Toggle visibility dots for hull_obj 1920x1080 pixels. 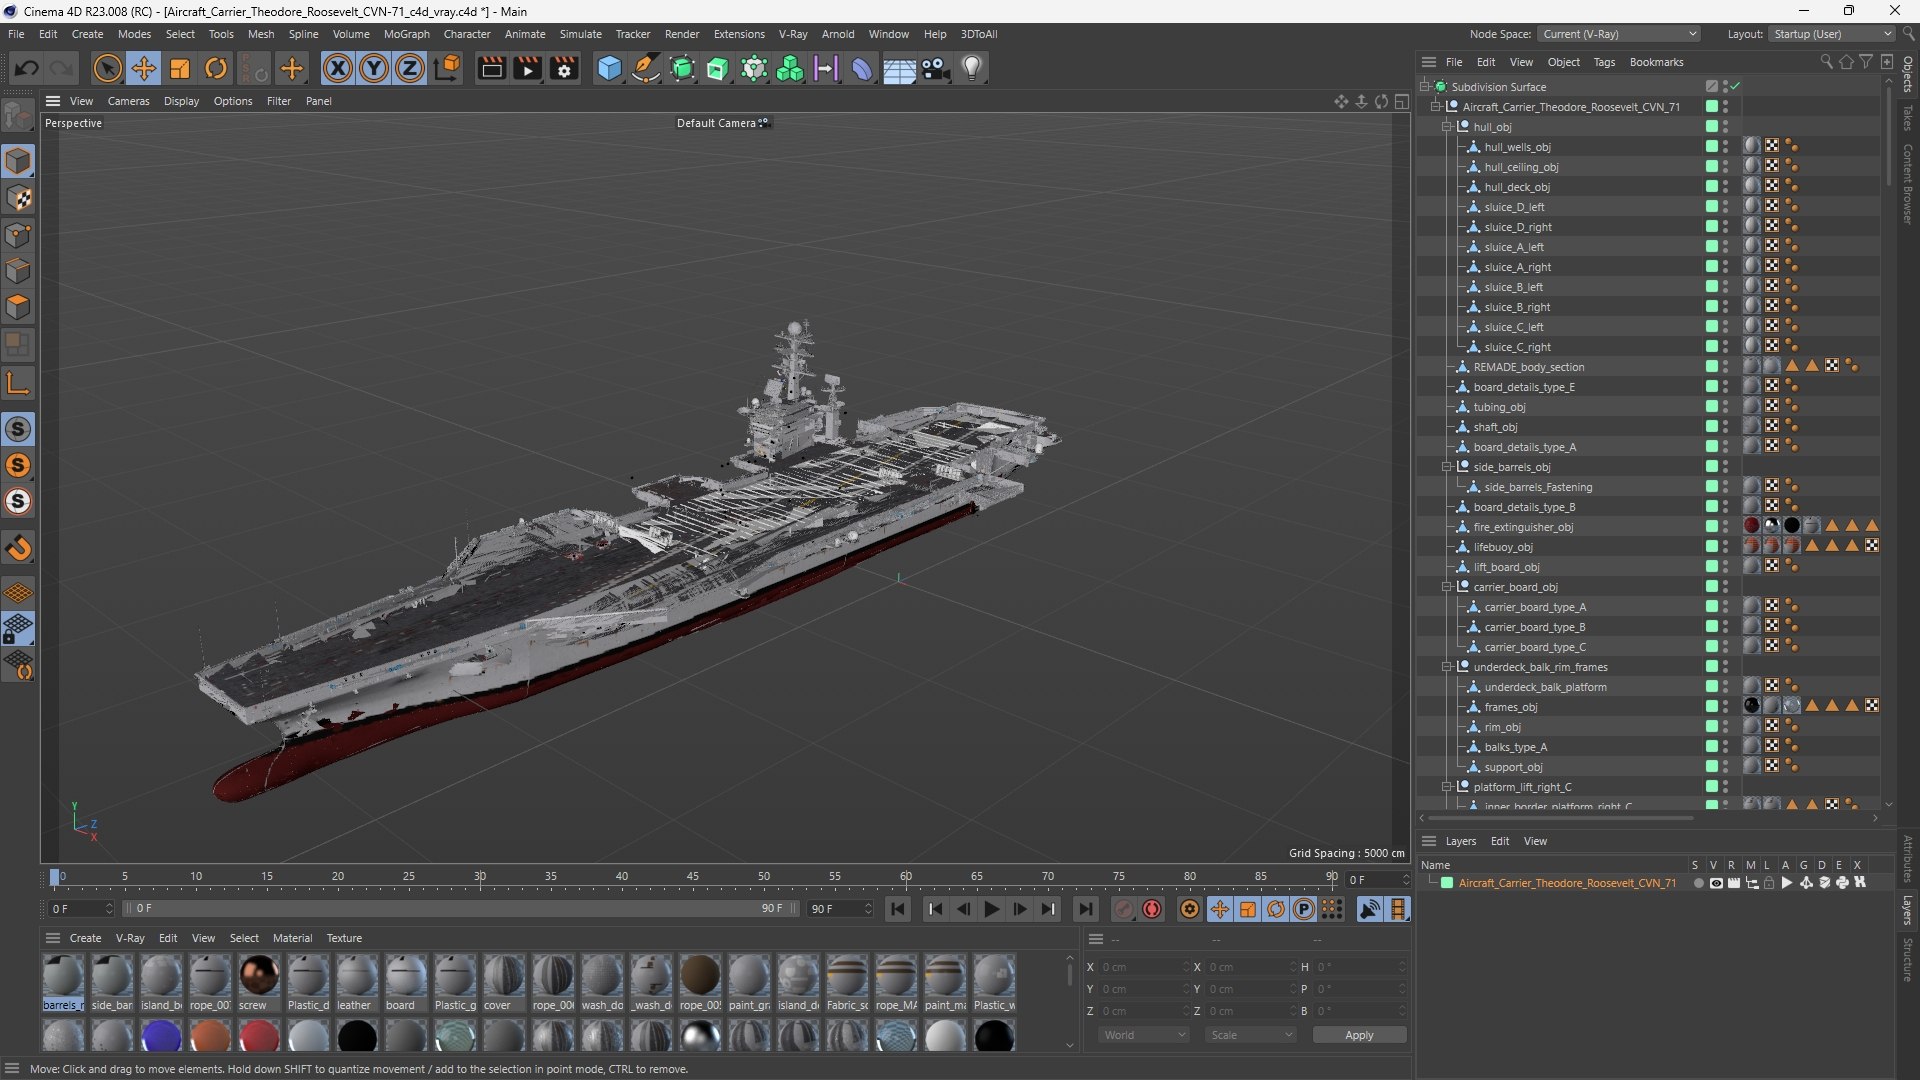1725,127
